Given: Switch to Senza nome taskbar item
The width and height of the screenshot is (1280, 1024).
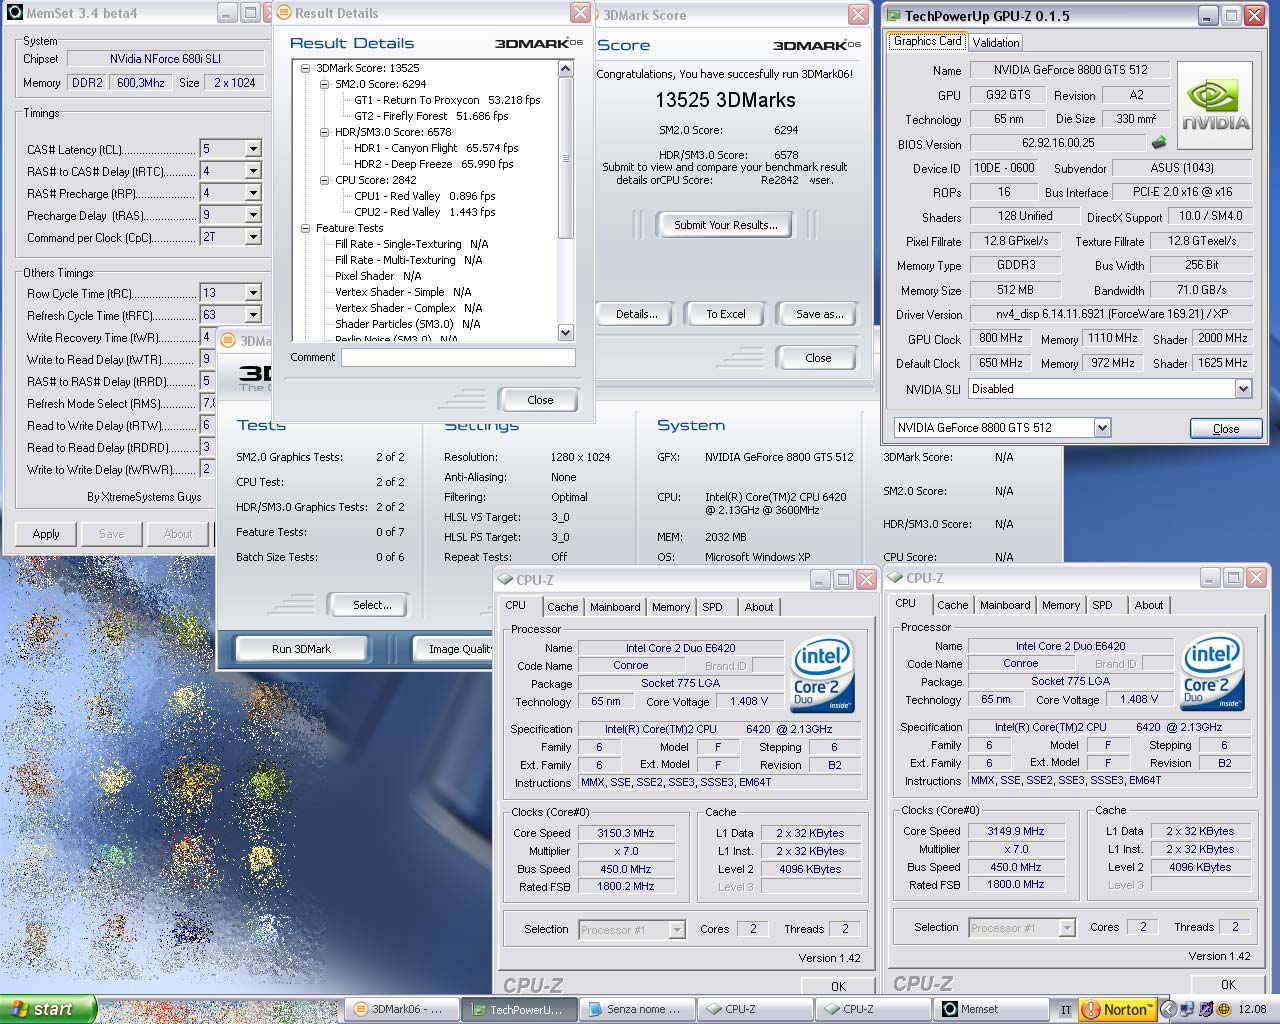Looking at the screenshot, I should (636, 1009).
